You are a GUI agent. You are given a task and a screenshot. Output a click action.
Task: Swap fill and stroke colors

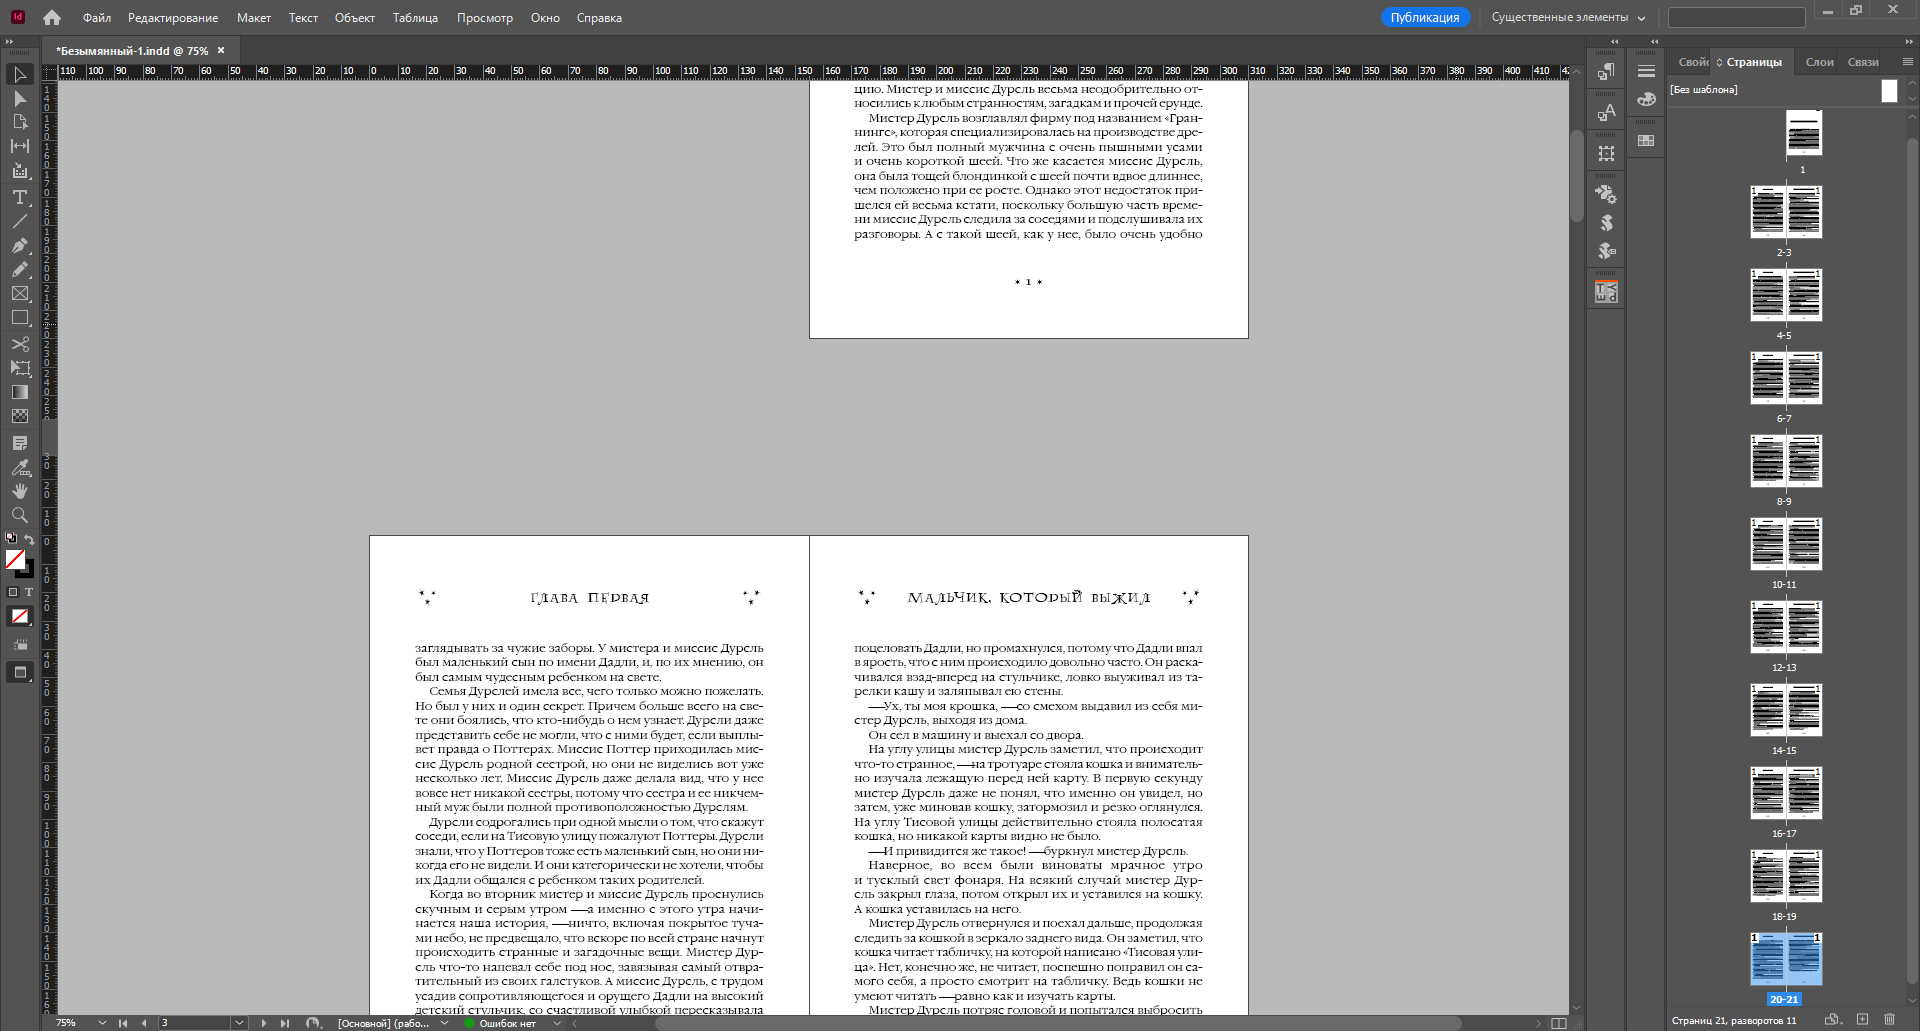tap(30, 539)
